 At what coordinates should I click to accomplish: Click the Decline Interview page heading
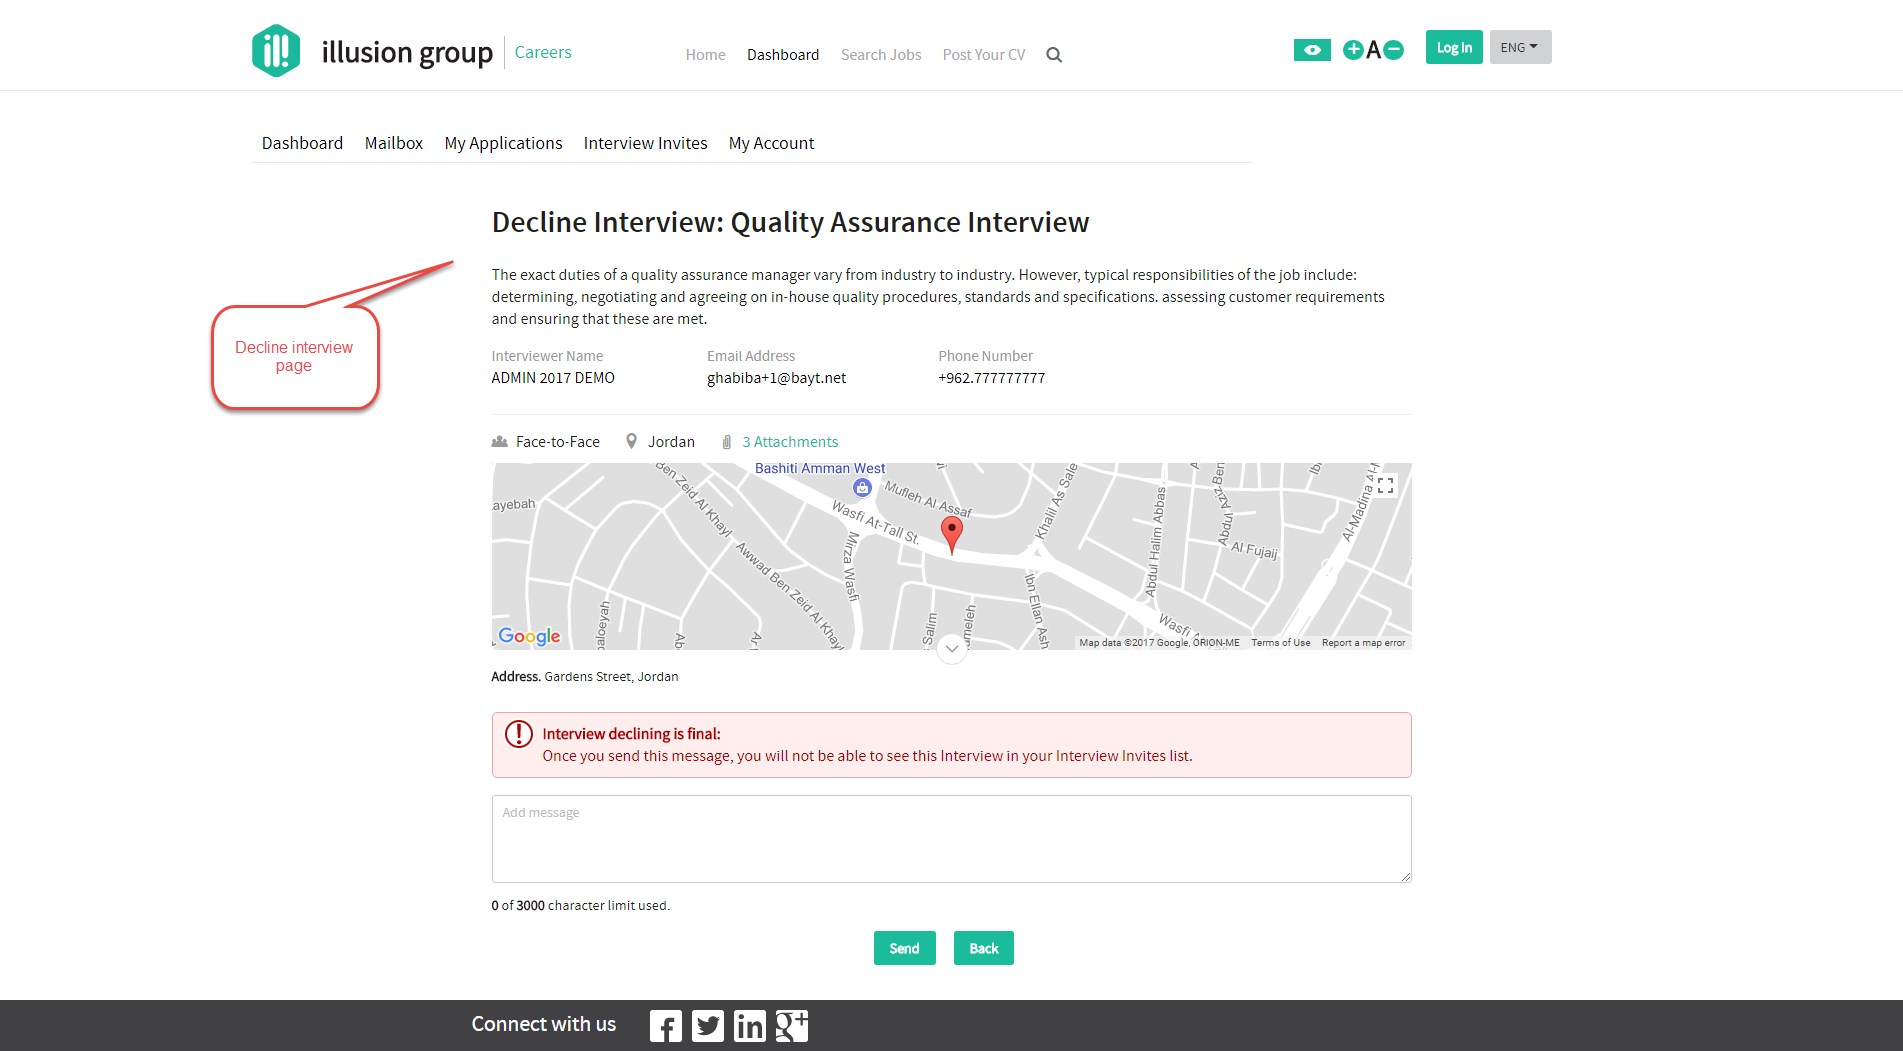click(790, 222)
